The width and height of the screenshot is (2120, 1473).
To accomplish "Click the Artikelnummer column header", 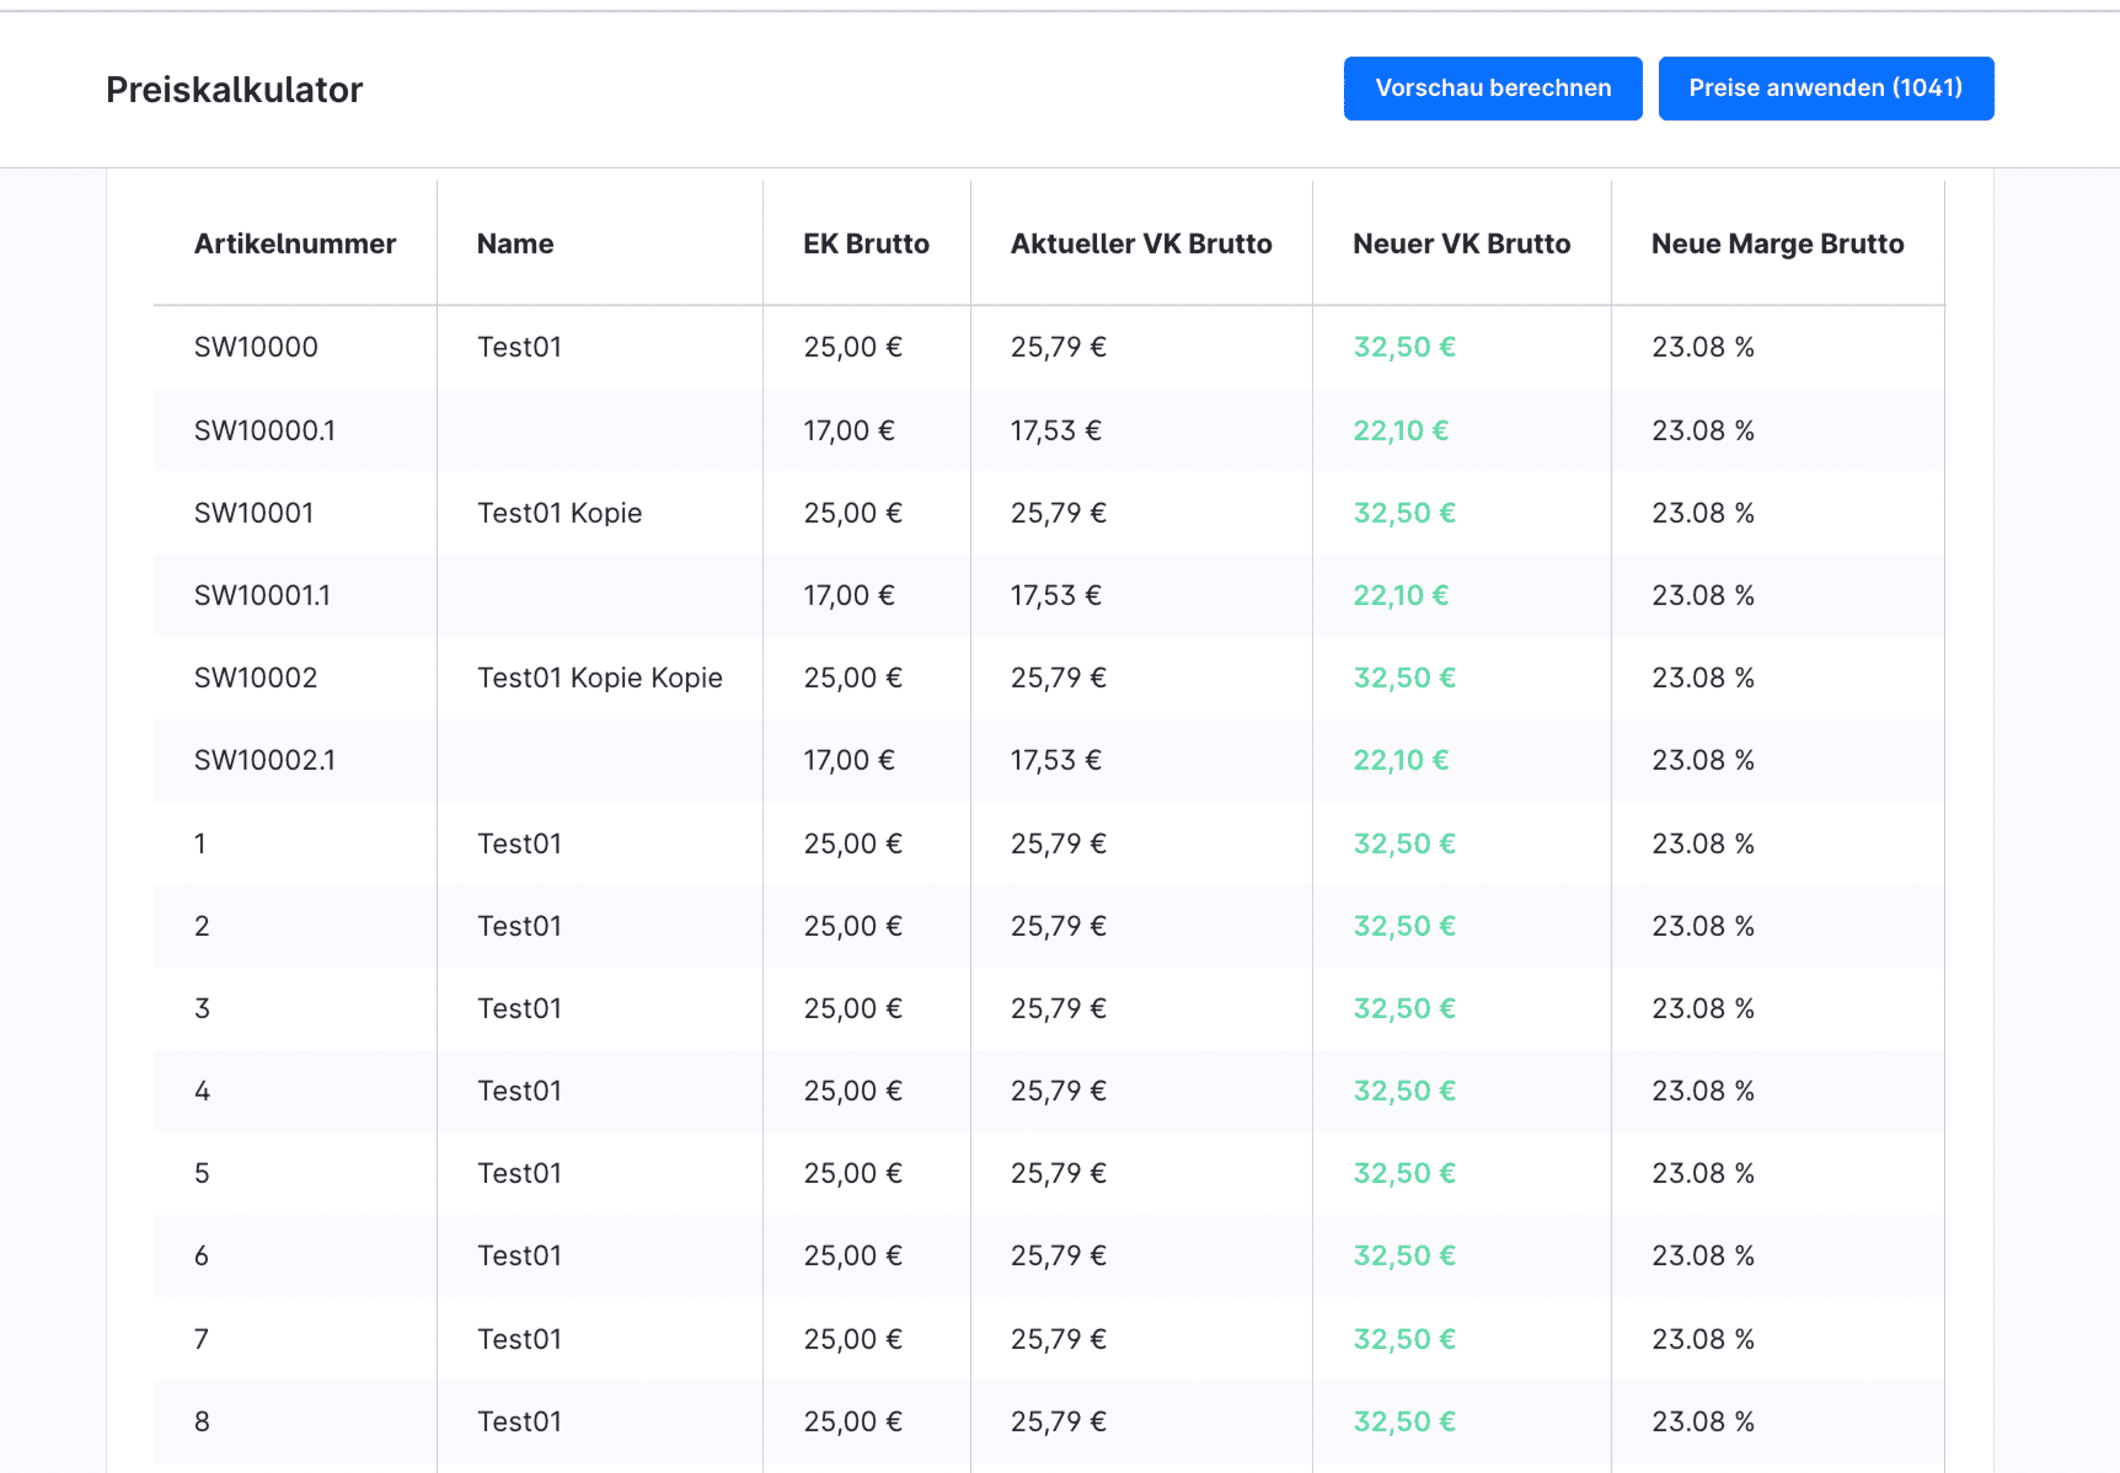I will [x=295, y=243].
